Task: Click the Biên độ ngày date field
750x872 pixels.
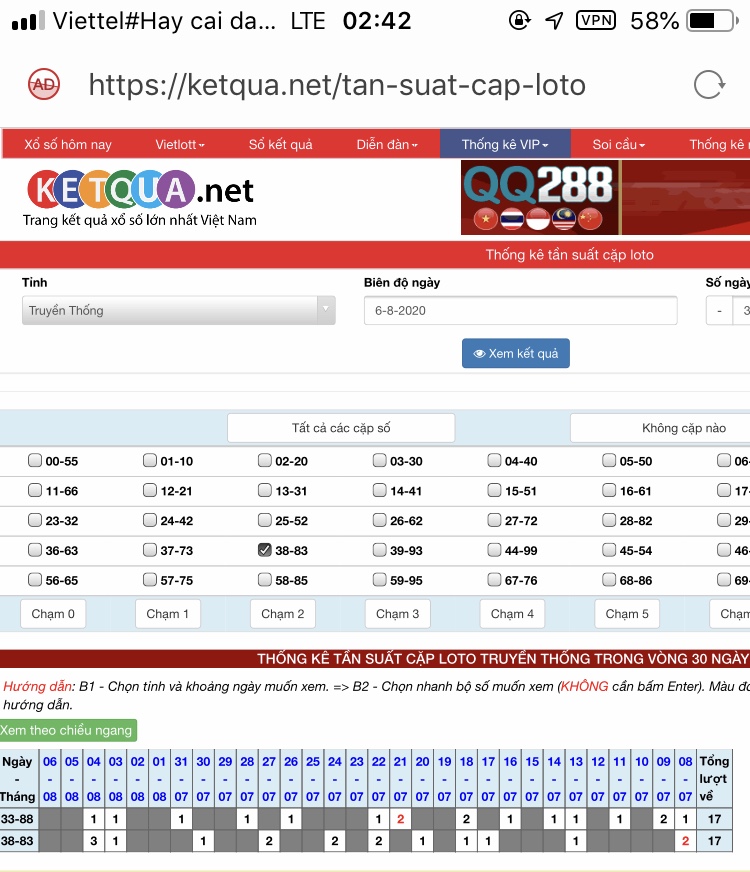Action: click(520, 311)
